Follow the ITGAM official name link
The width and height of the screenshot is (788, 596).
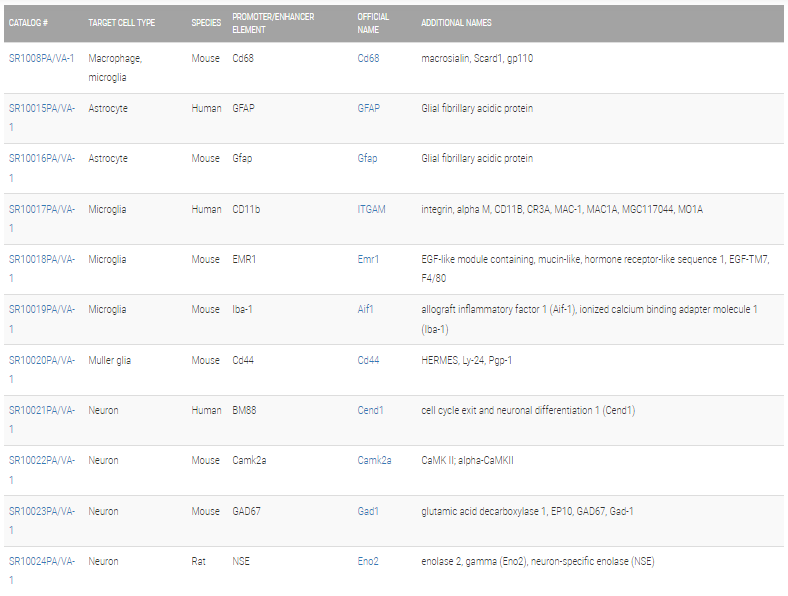371,209
